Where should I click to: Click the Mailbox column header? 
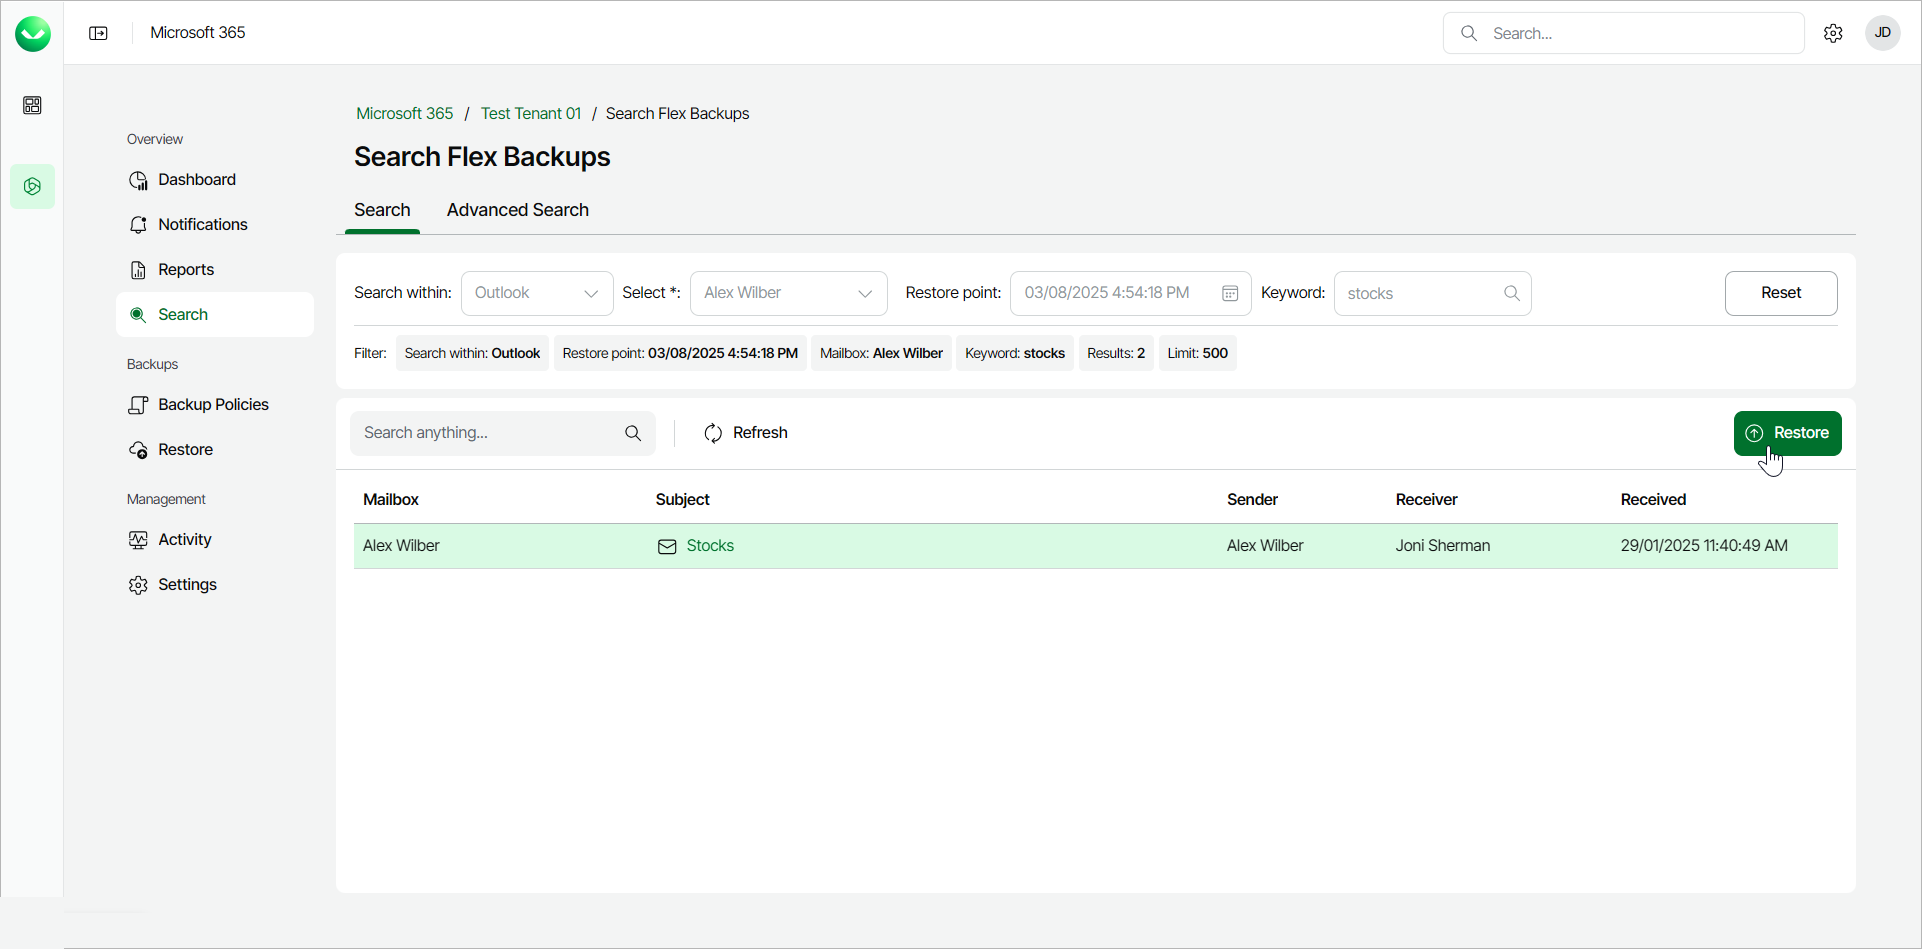(391, 500)
